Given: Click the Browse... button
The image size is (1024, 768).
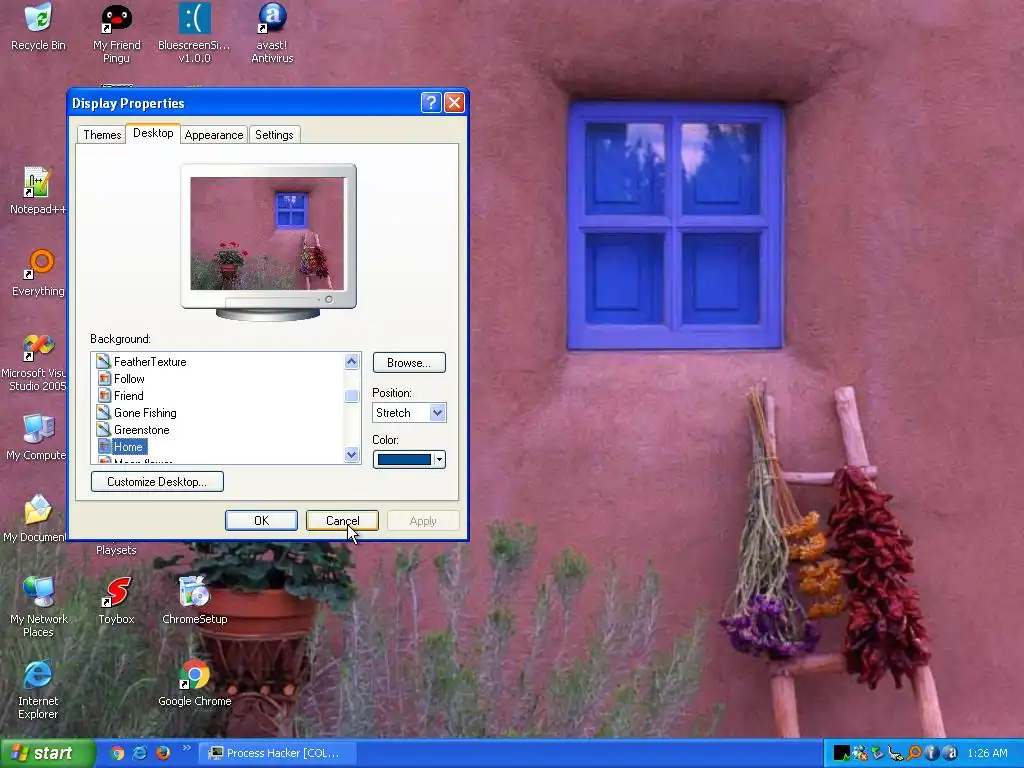Looking at the screenshot, I should 409,362.
